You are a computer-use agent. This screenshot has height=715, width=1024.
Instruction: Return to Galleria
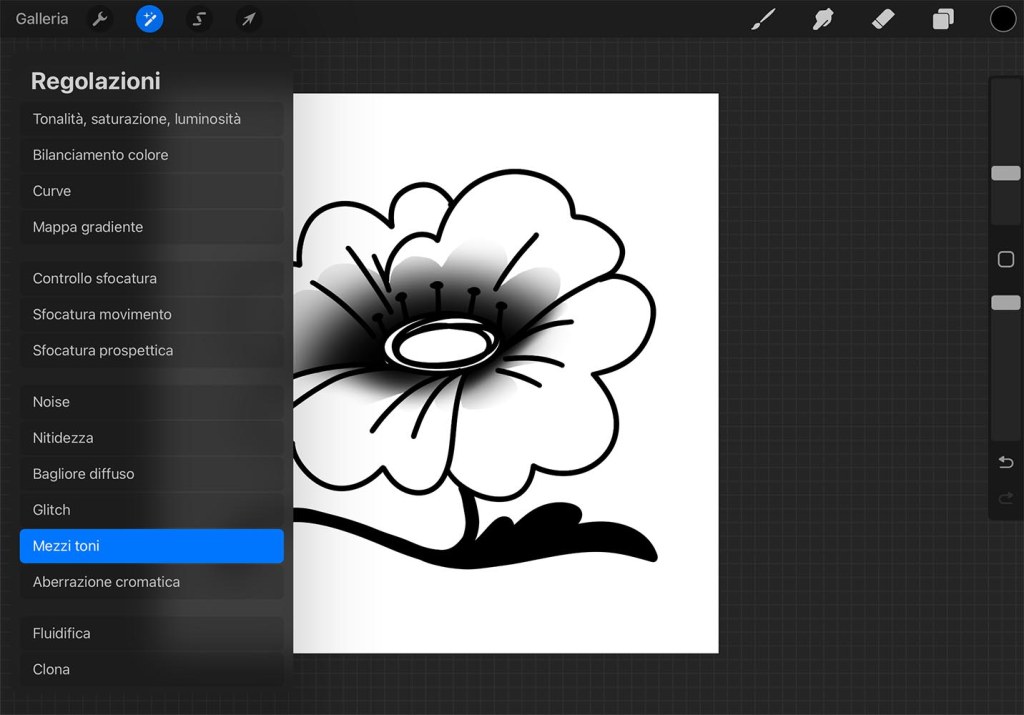[x=42, y=19]
